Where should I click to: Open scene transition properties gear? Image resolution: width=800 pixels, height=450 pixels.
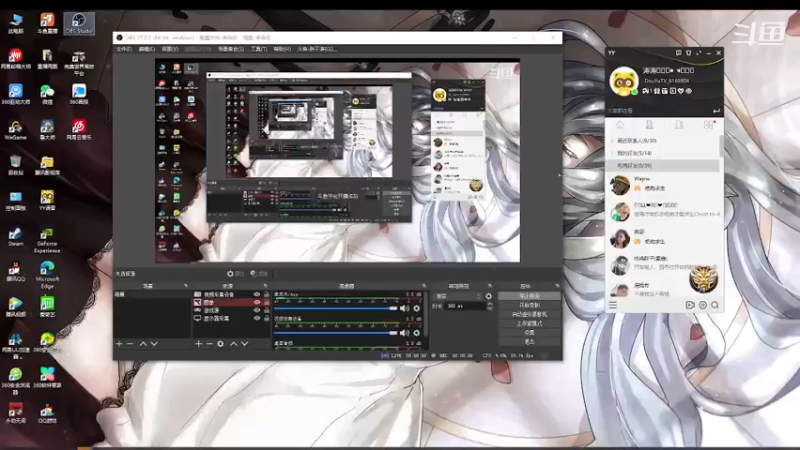pyautogui.click(x=489, y=296)
